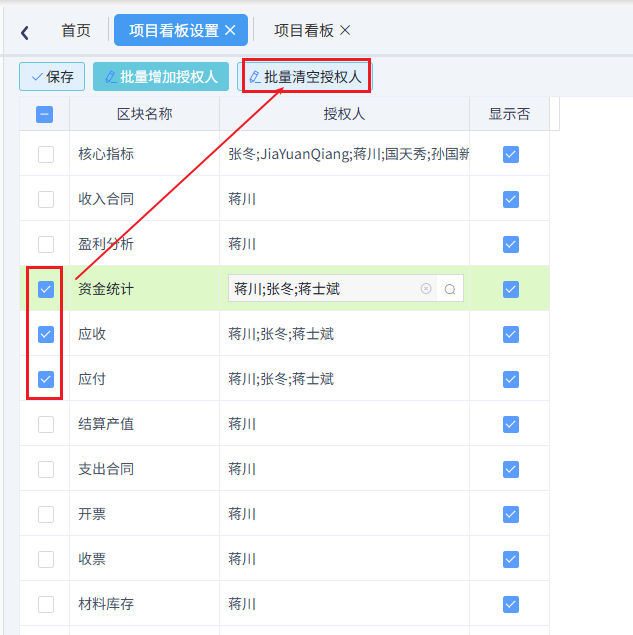Click 授权人 cell 蒋川 in 支出合同 row
Screen dimensions: 633x635
point(344,469)
